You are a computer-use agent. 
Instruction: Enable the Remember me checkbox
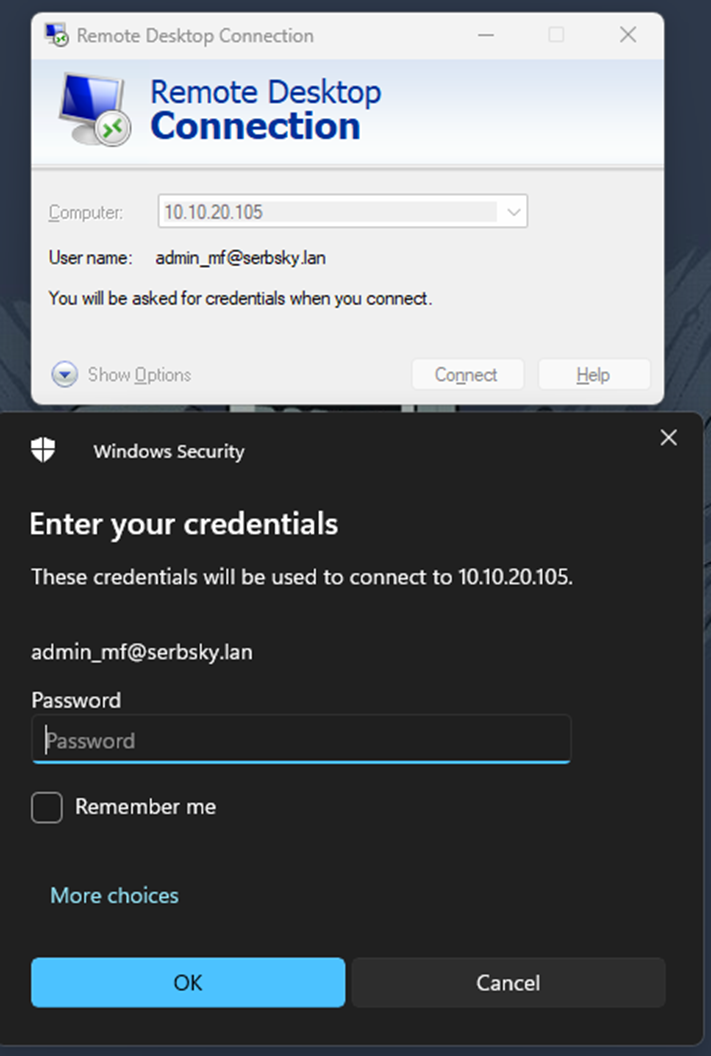click(47, 807)
